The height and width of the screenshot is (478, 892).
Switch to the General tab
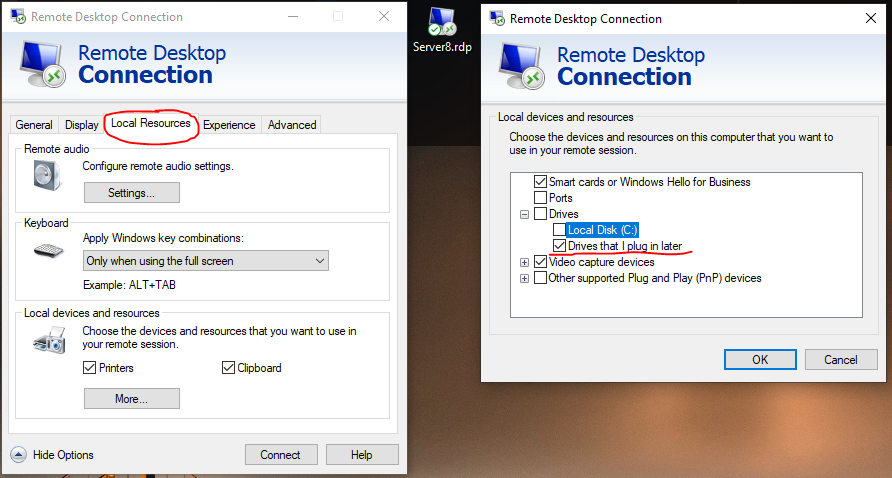(34, 125)
